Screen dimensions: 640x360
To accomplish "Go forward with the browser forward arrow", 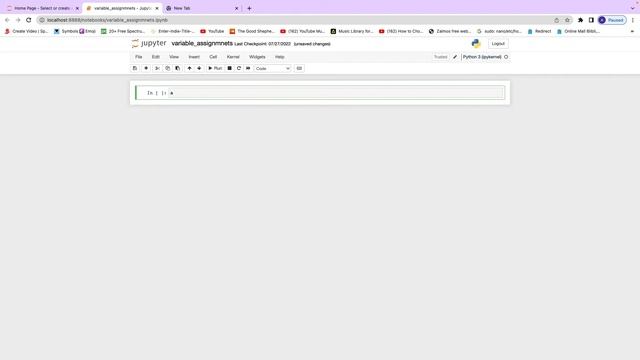I will 18,20.
